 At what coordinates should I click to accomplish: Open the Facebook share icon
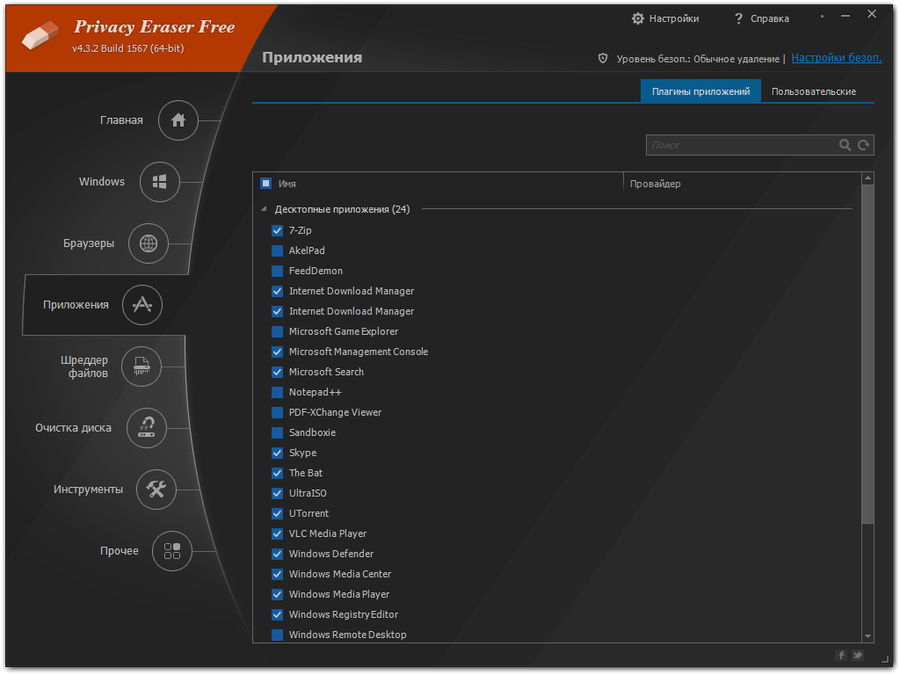[x=841, y=655]
